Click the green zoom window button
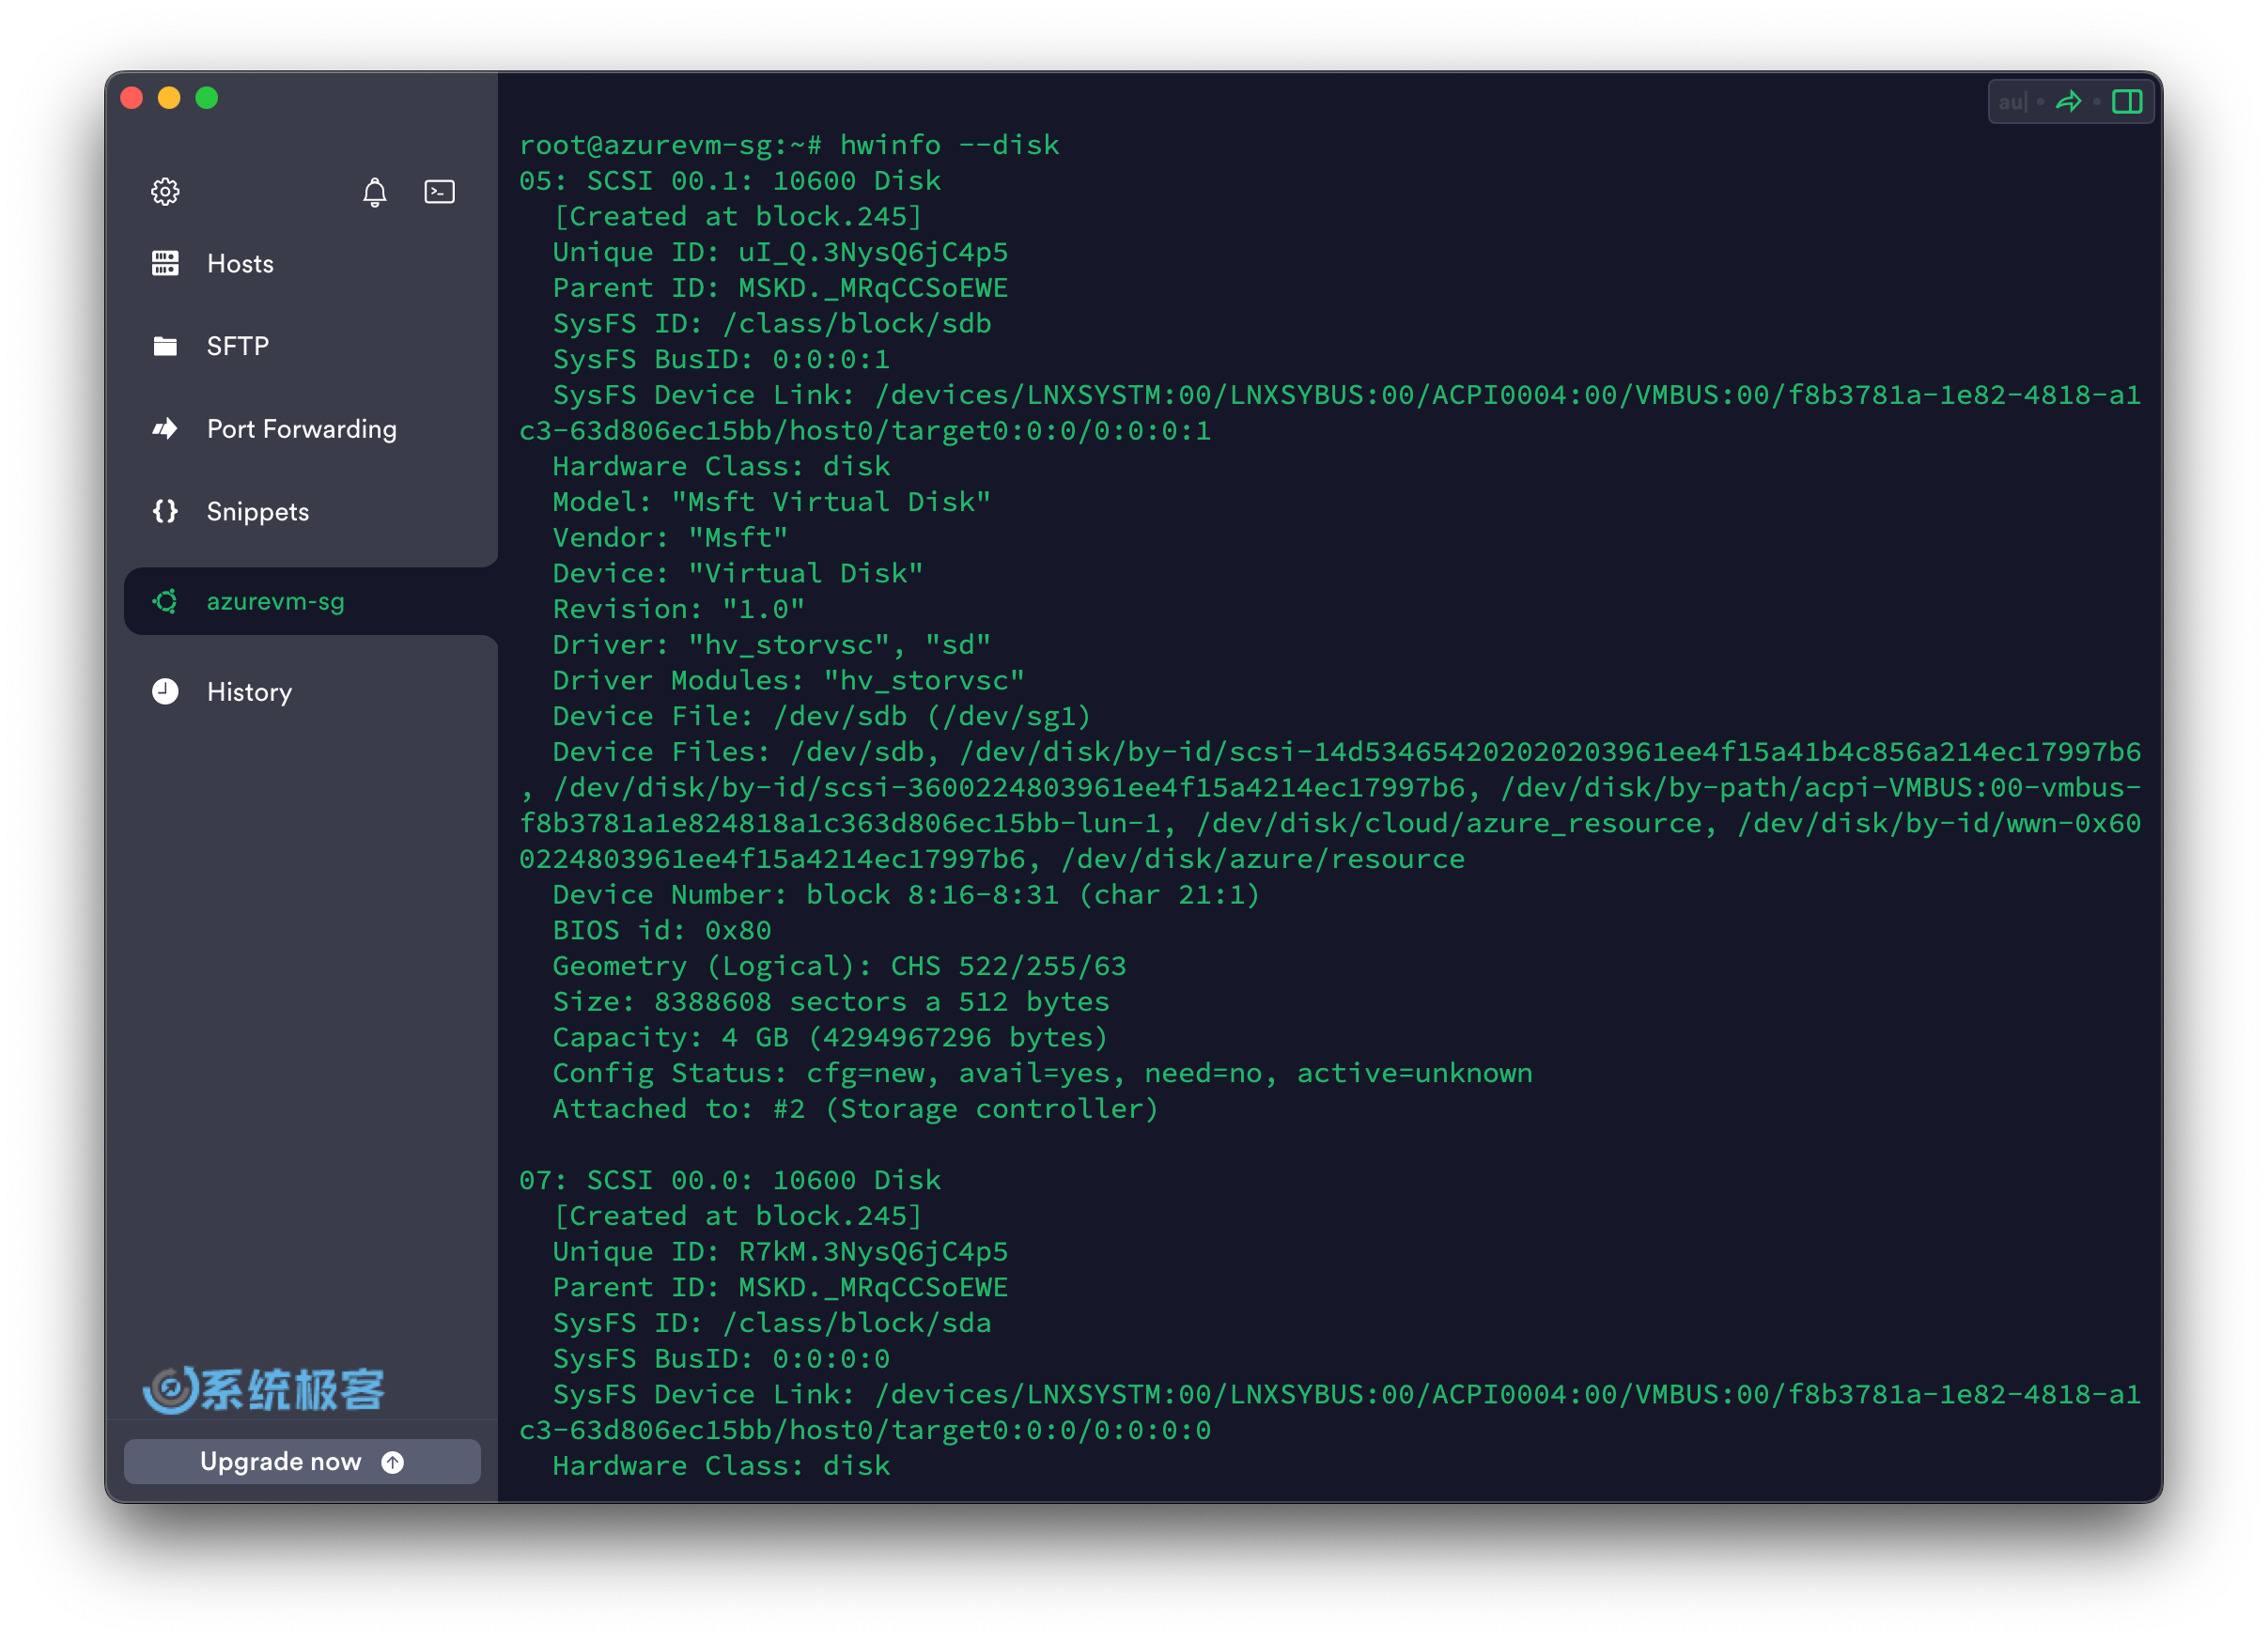This screenshot has height=1642, width=2268. [207, 98]
